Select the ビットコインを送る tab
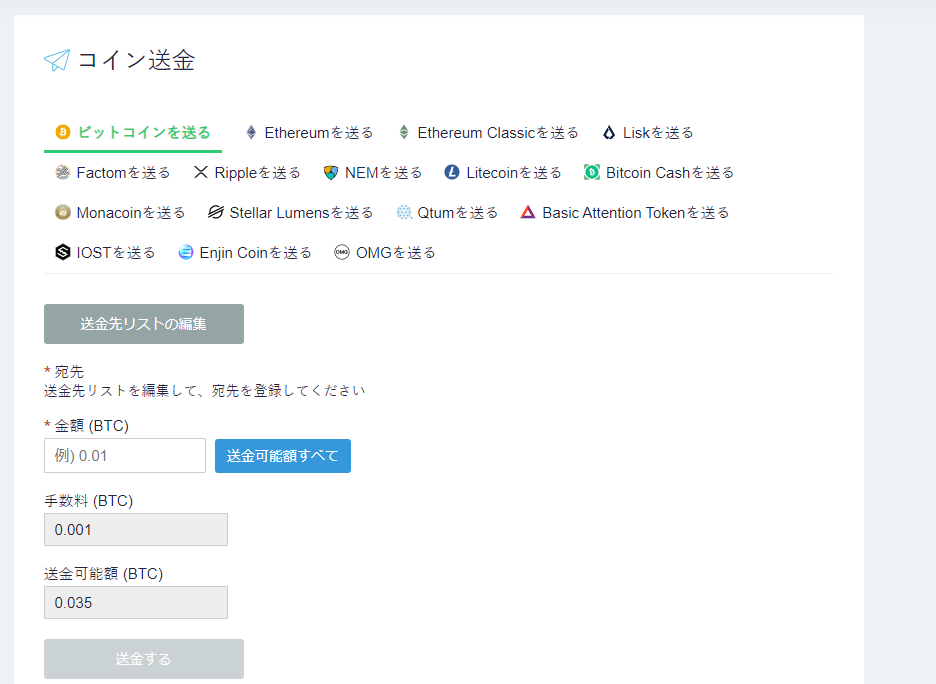Image resolution: width=936 pixels, height=684 pixels. click(x=133, y=133)
